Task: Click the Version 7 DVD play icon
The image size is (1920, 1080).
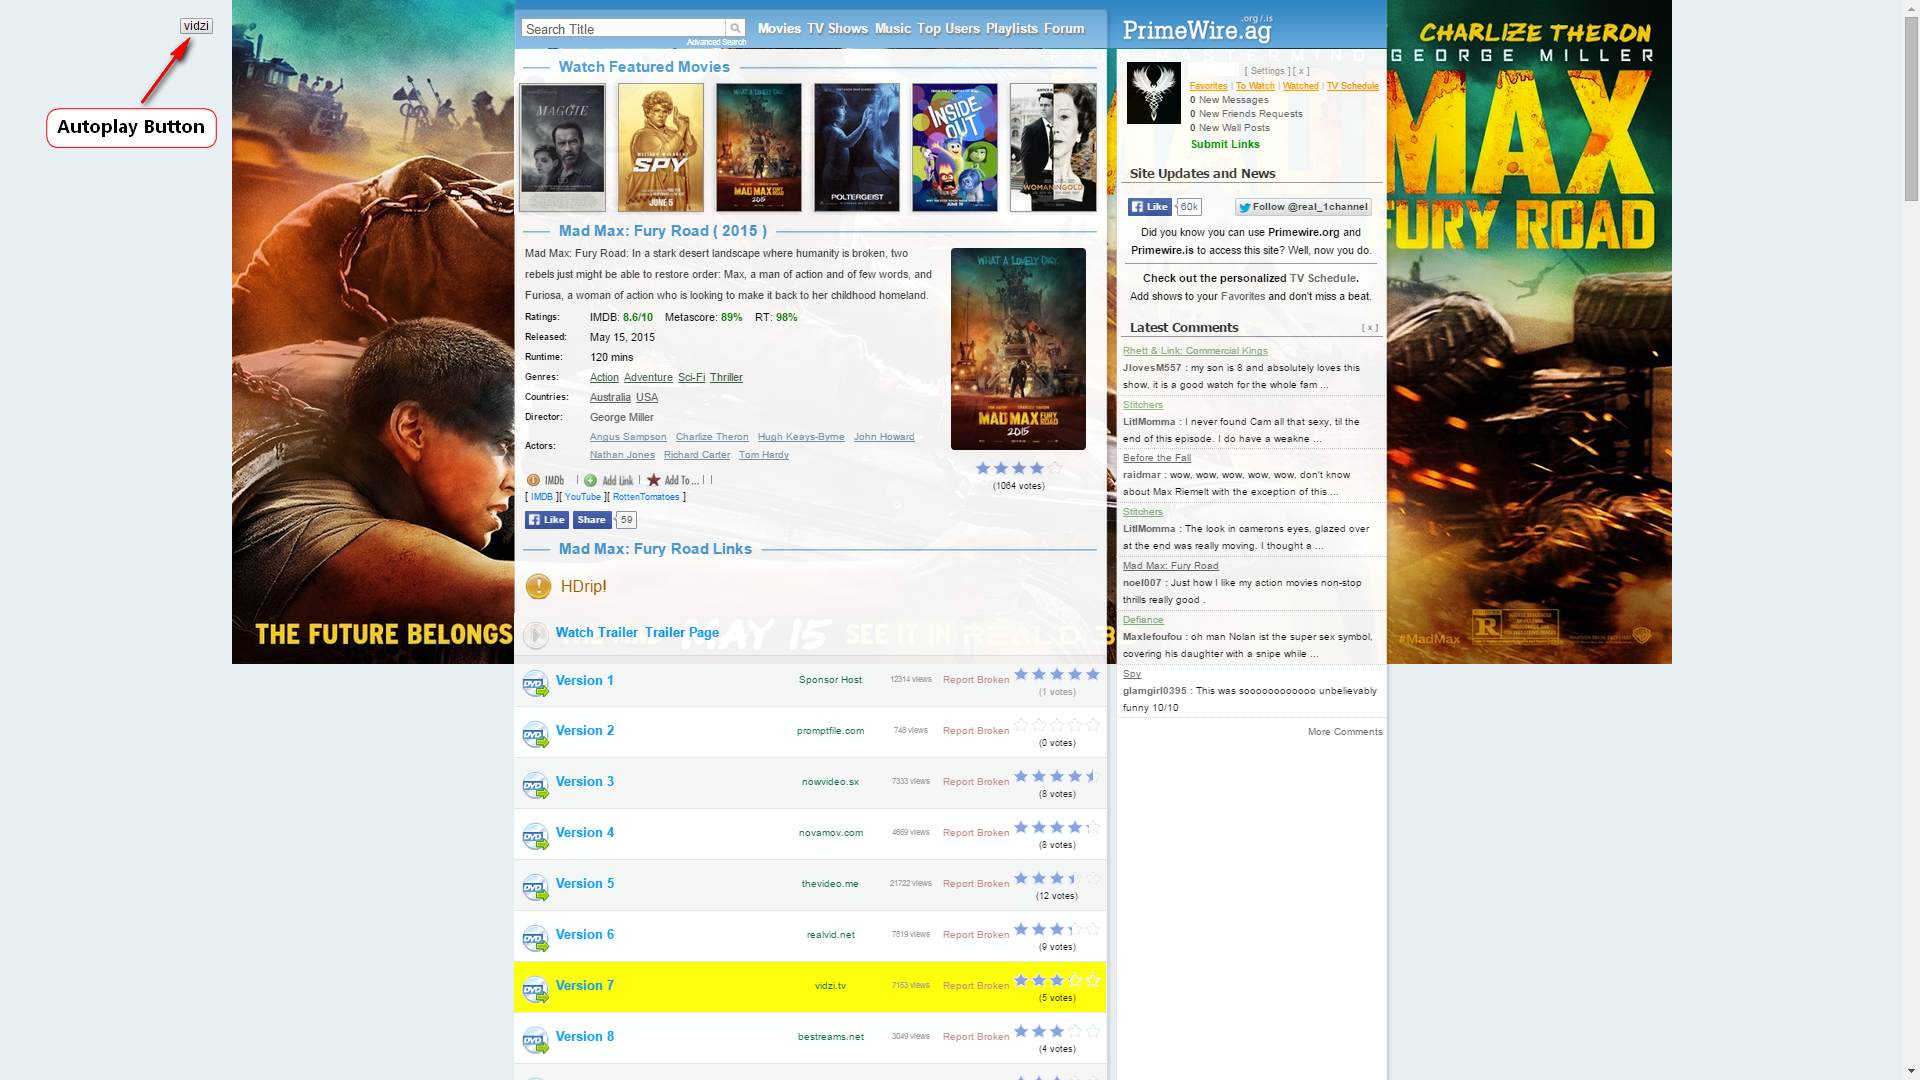Action: (x=536, y=990)
